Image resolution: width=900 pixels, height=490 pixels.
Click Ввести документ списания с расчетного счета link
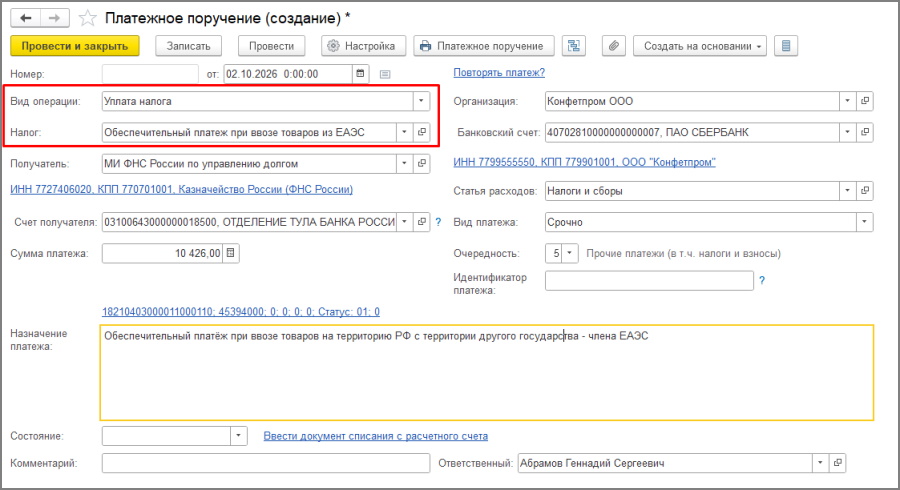(x=375, y=436)
